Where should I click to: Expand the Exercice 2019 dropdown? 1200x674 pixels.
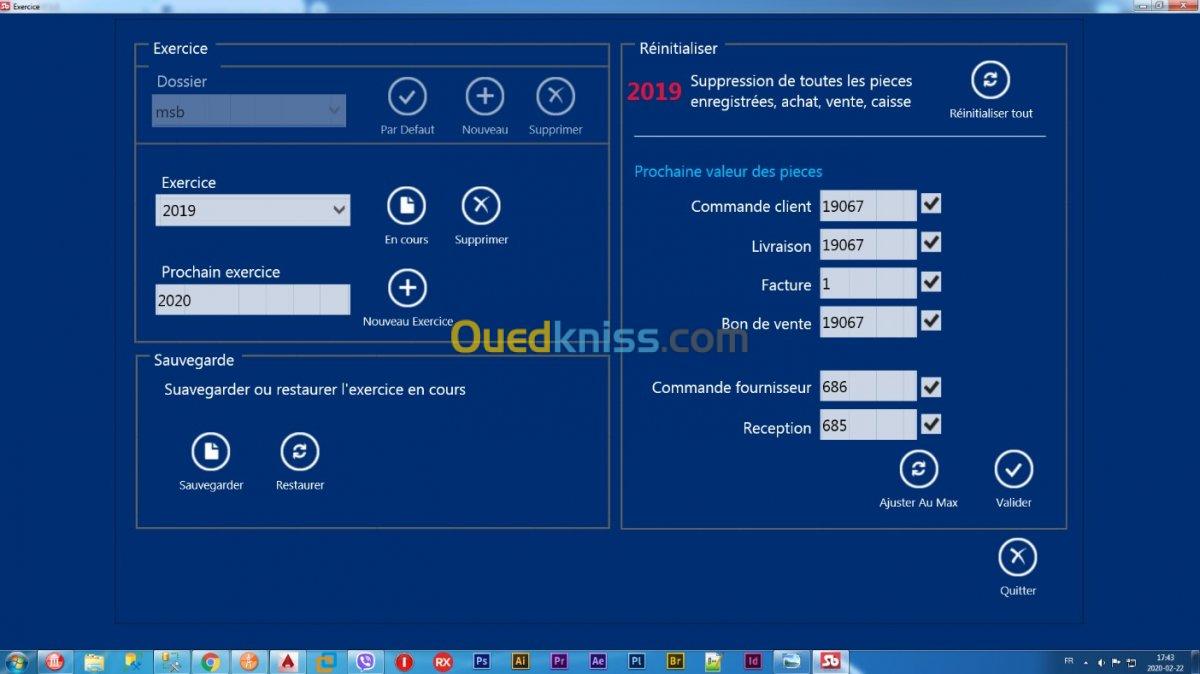[x=253, y=210]
